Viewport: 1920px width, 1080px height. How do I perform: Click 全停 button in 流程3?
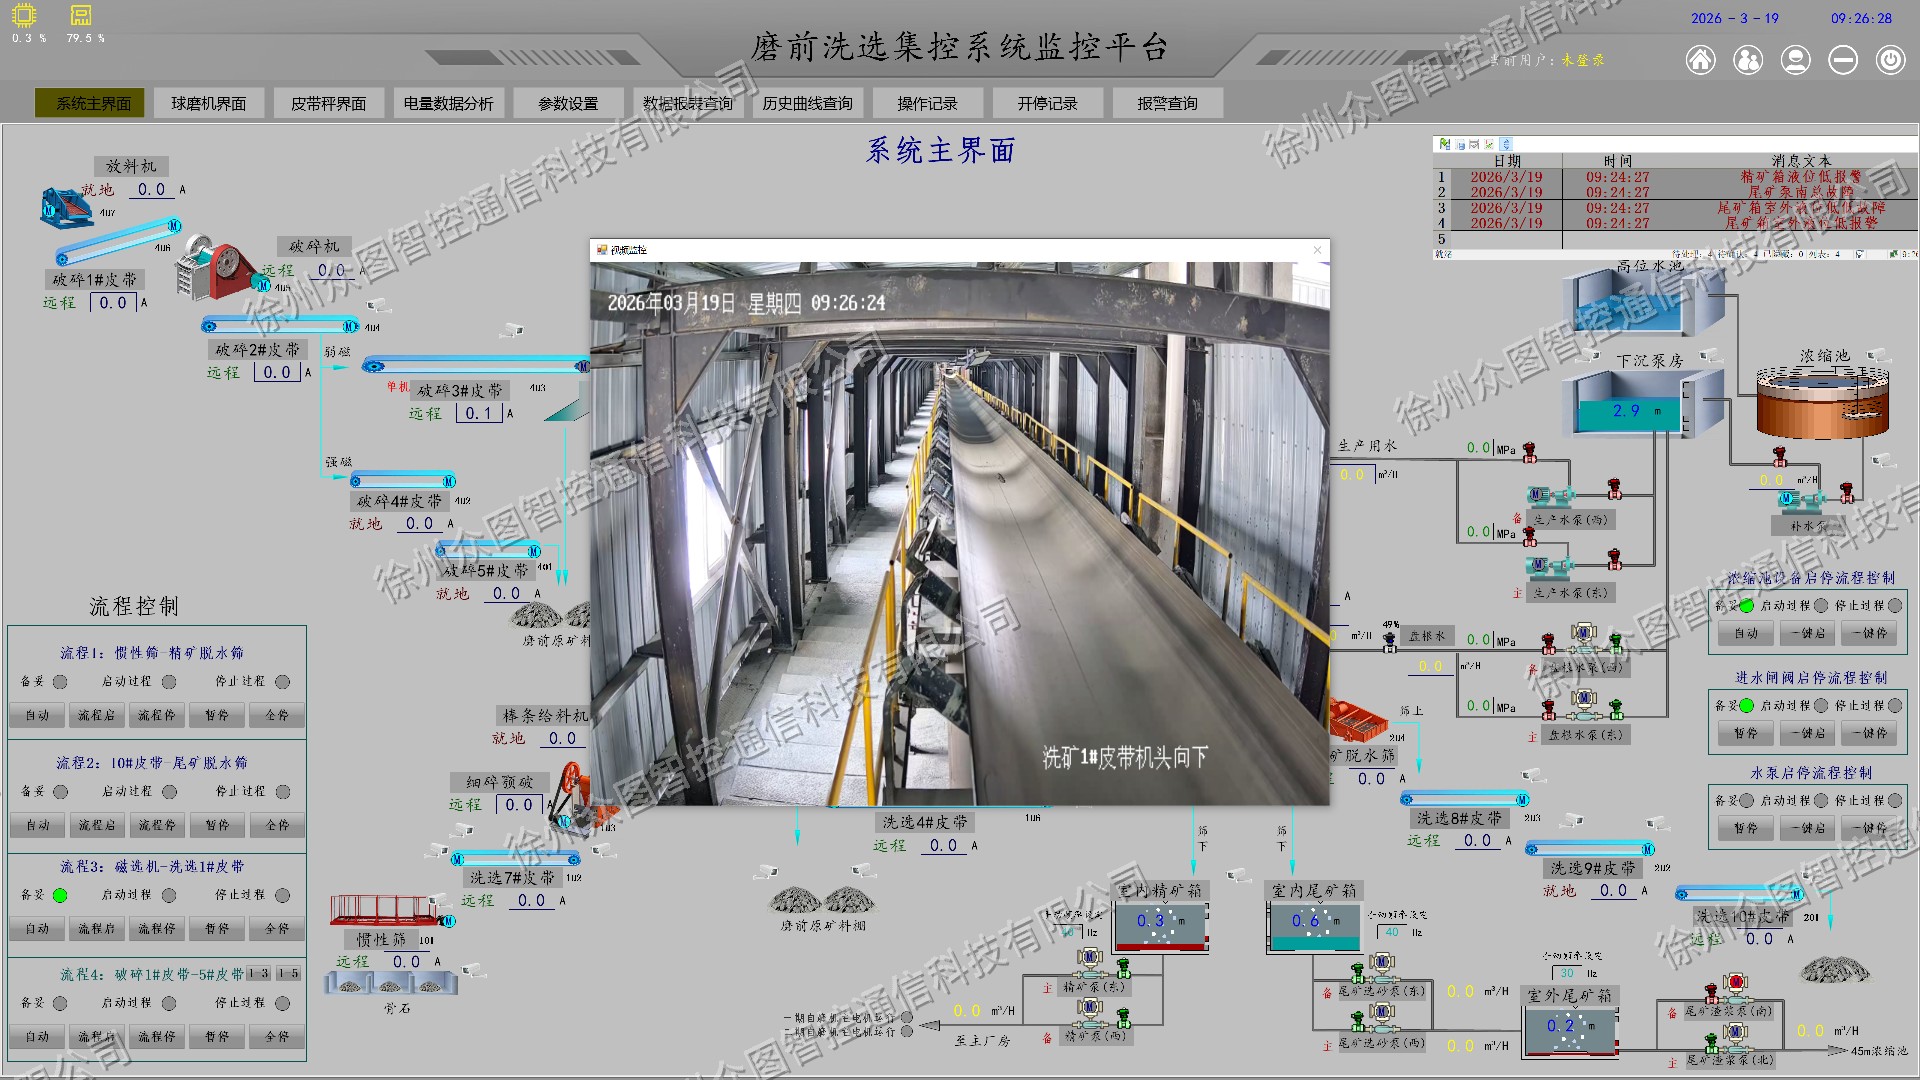277,929
